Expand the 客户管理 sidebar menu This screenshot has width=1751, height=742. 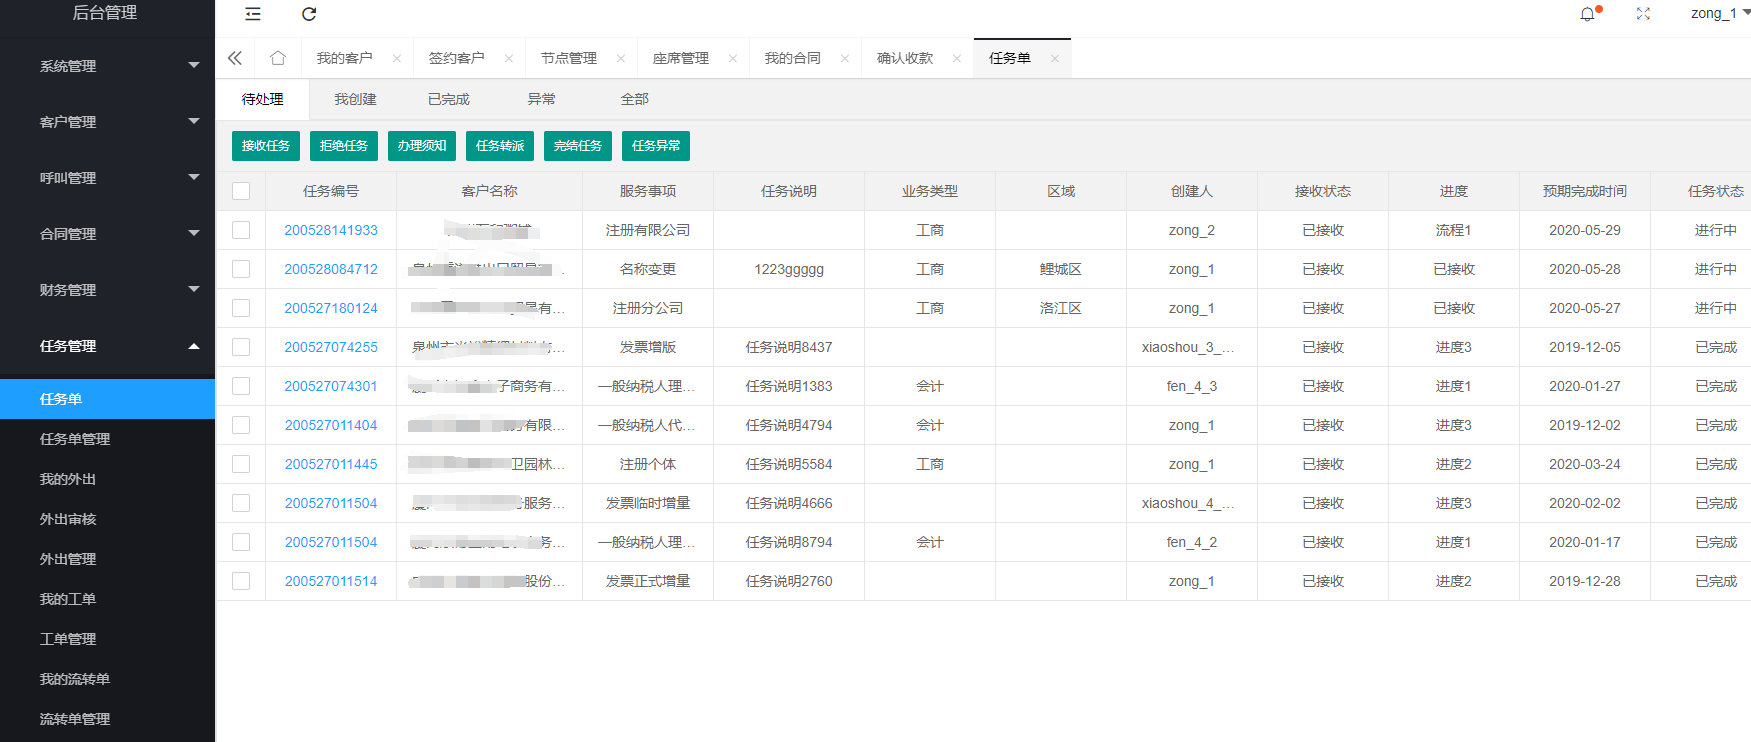pyautogui.click(x=107, y=122)
